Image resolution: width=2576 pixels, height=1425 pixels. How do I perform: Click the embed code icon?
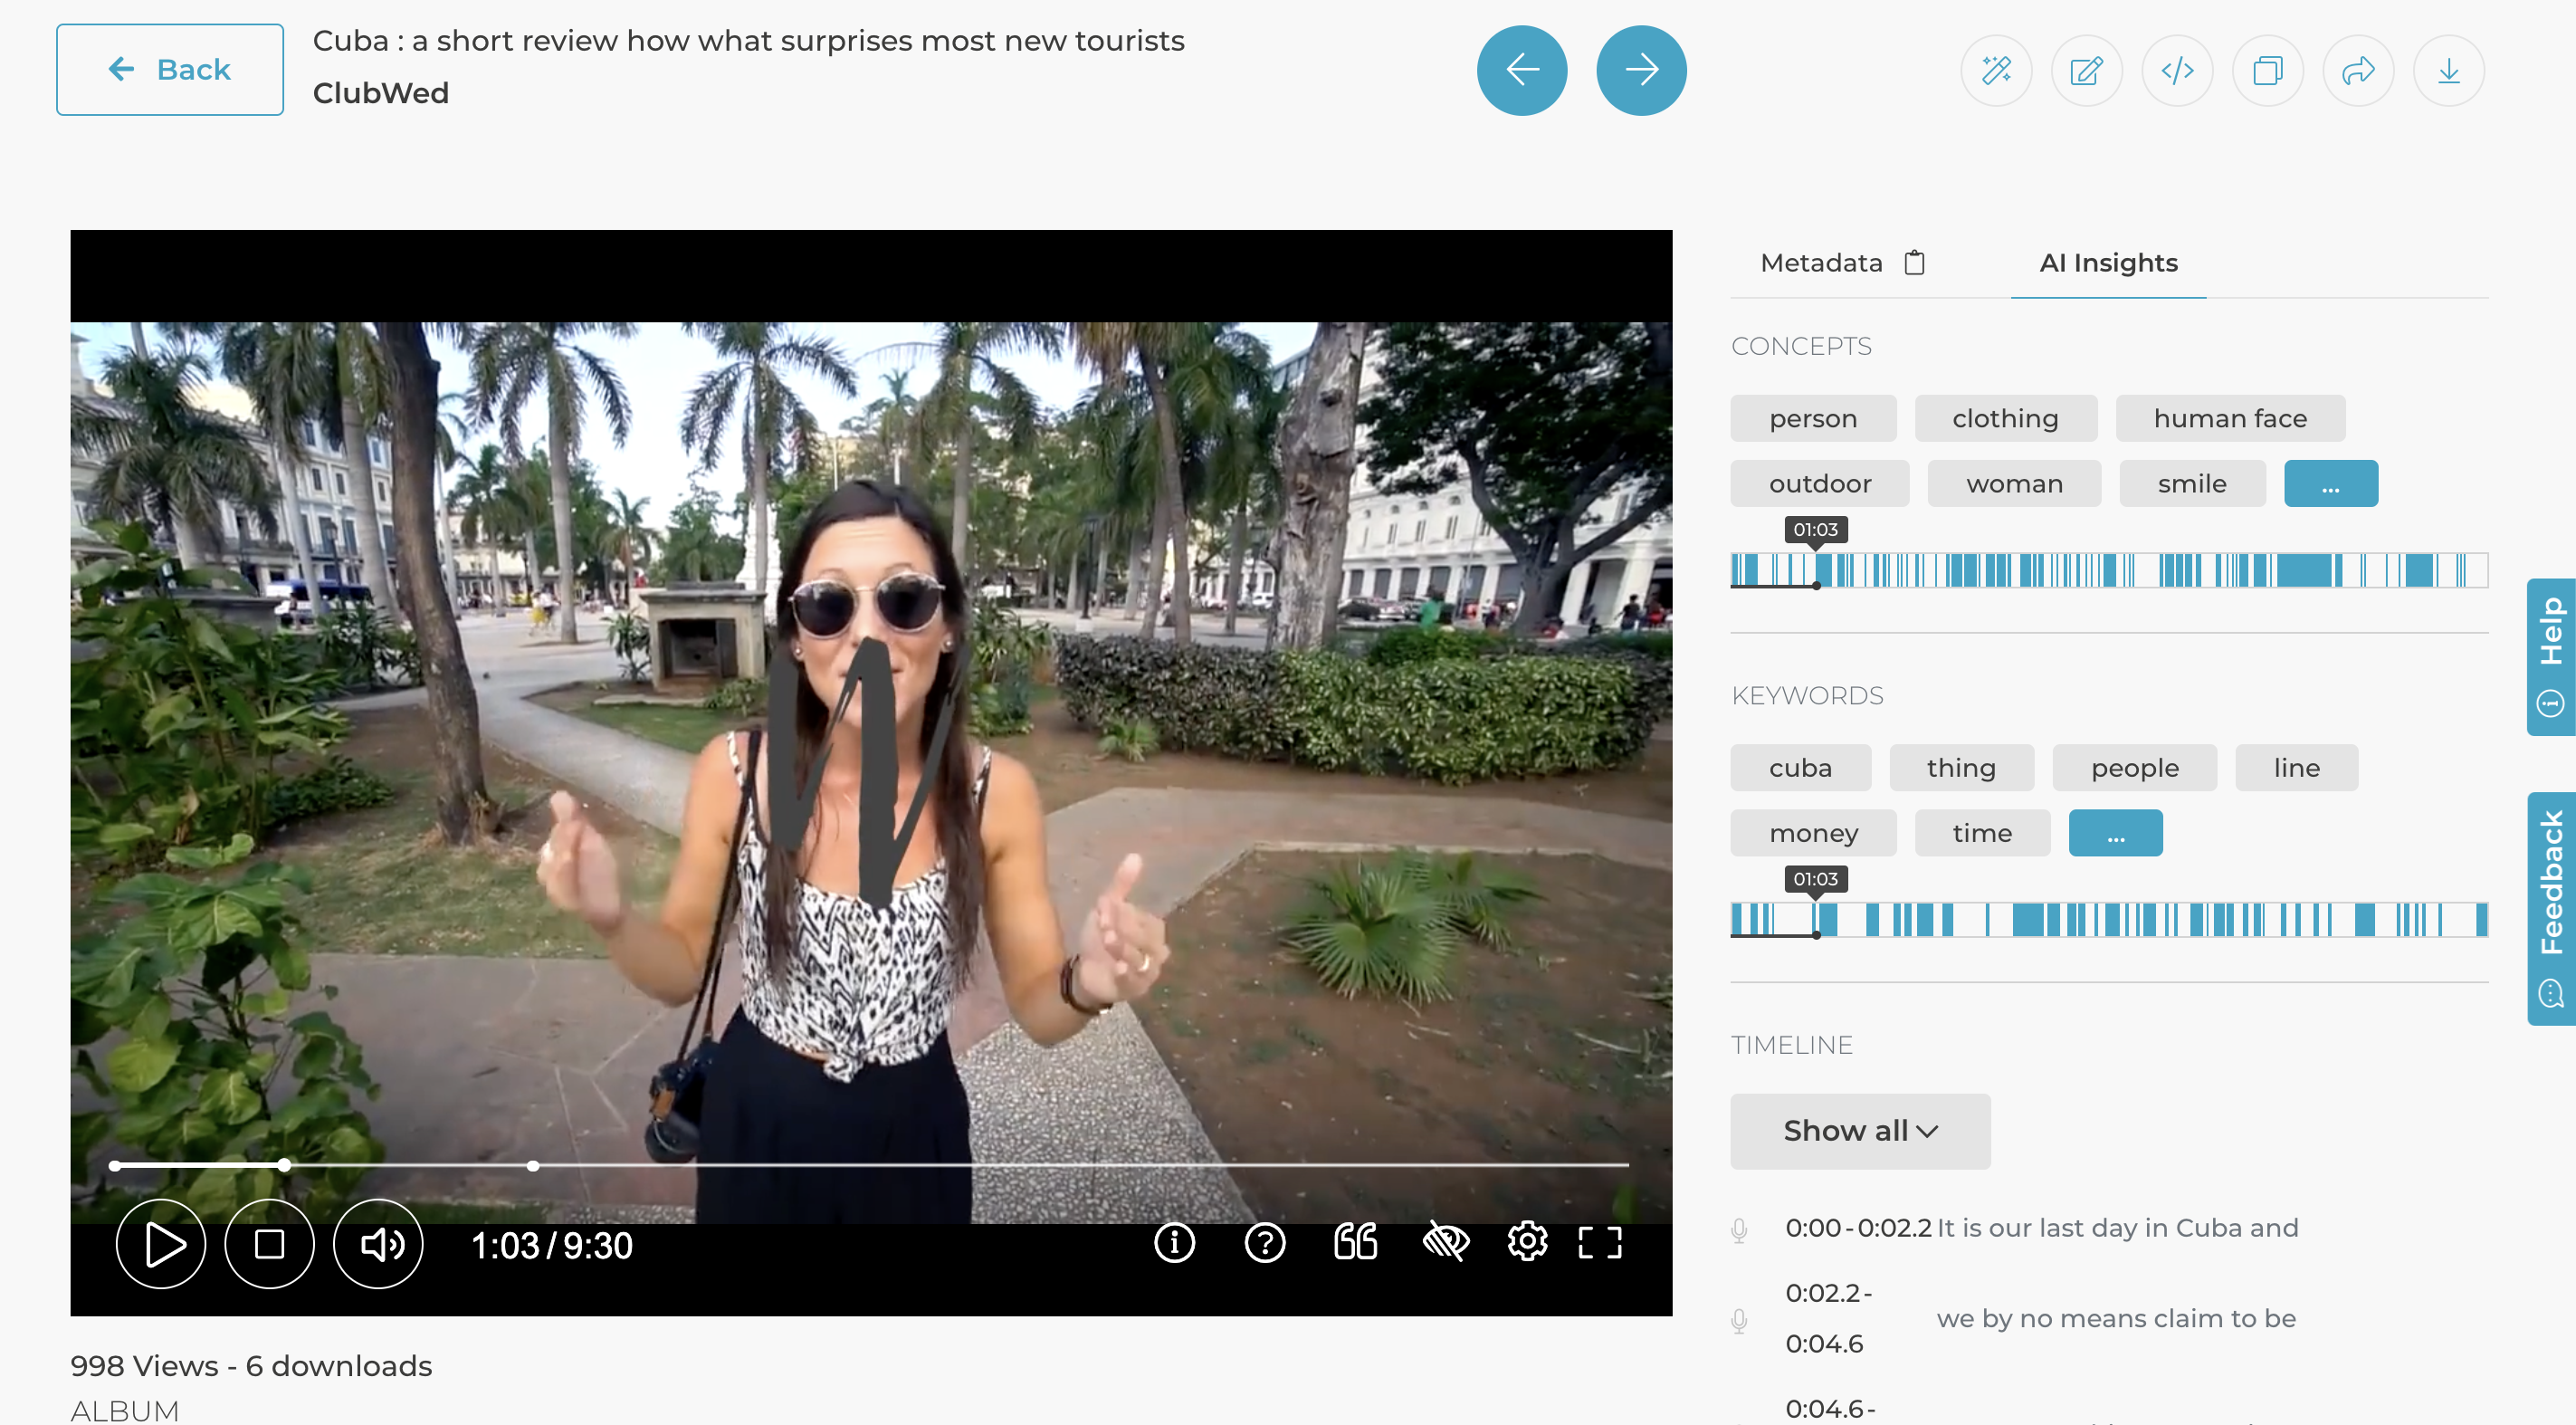coord(2177,71)
